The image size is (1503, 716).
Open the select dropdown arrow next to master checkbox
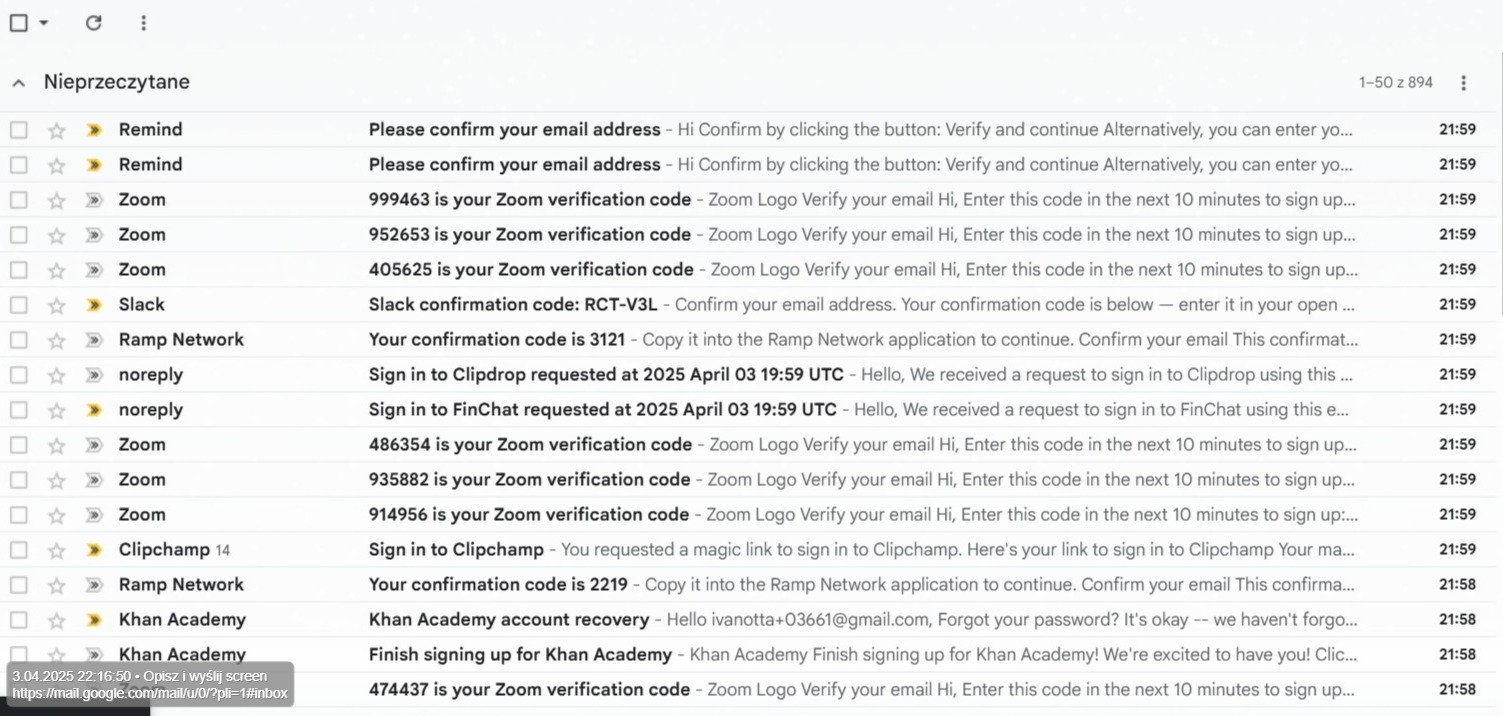click(44, 22)
